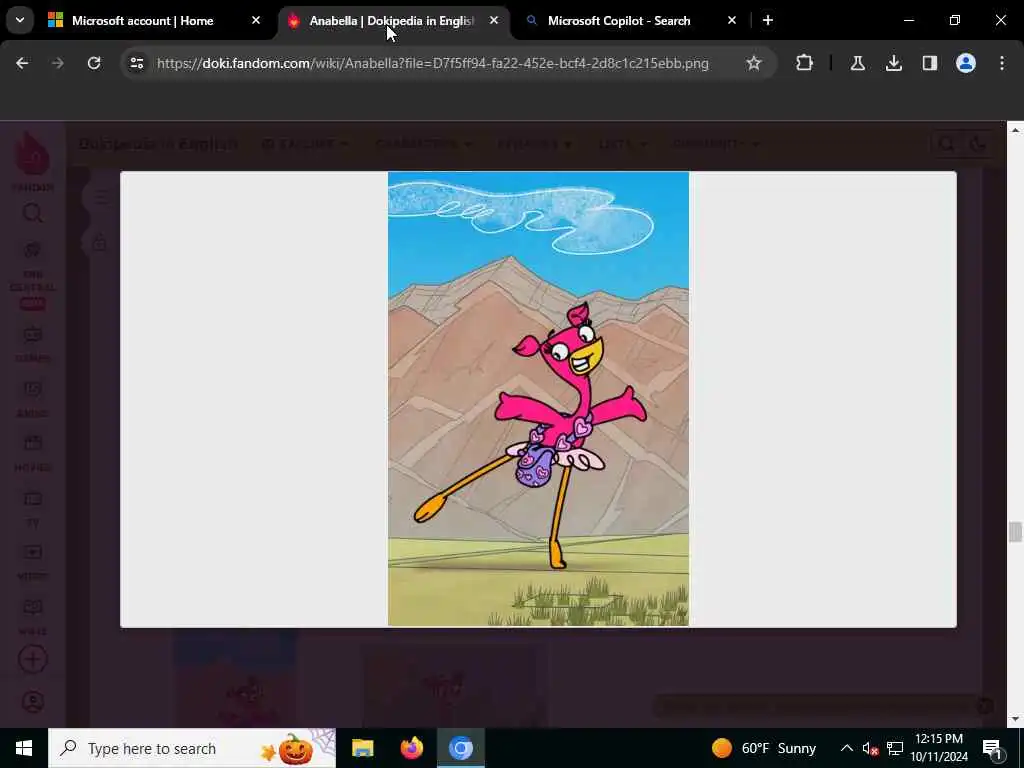
Task: Bookmark this page with star icon
Action: click(x=754, y=63)
